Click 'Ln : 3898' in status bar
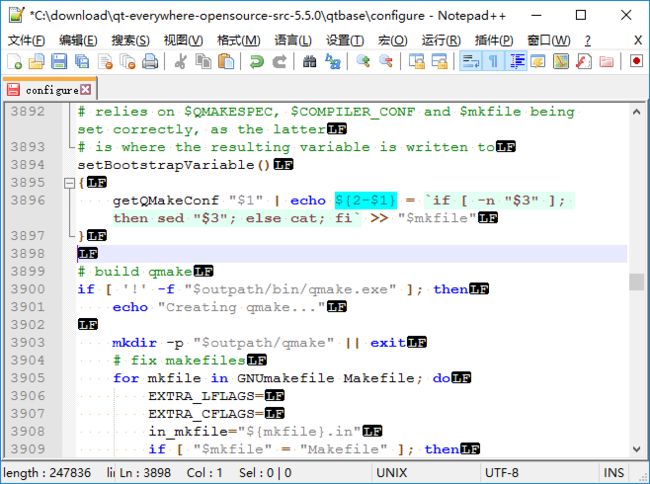650x484 pixels. pos(145,473)
